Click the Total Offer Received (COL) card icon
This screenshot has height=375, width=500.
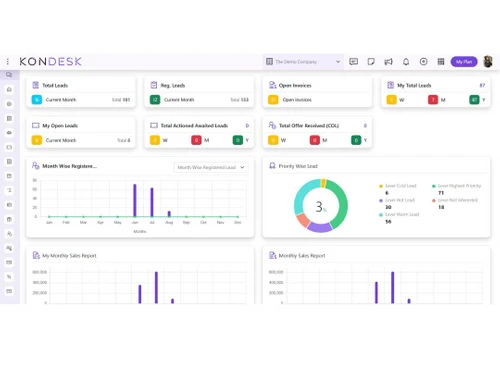(272, 125)
